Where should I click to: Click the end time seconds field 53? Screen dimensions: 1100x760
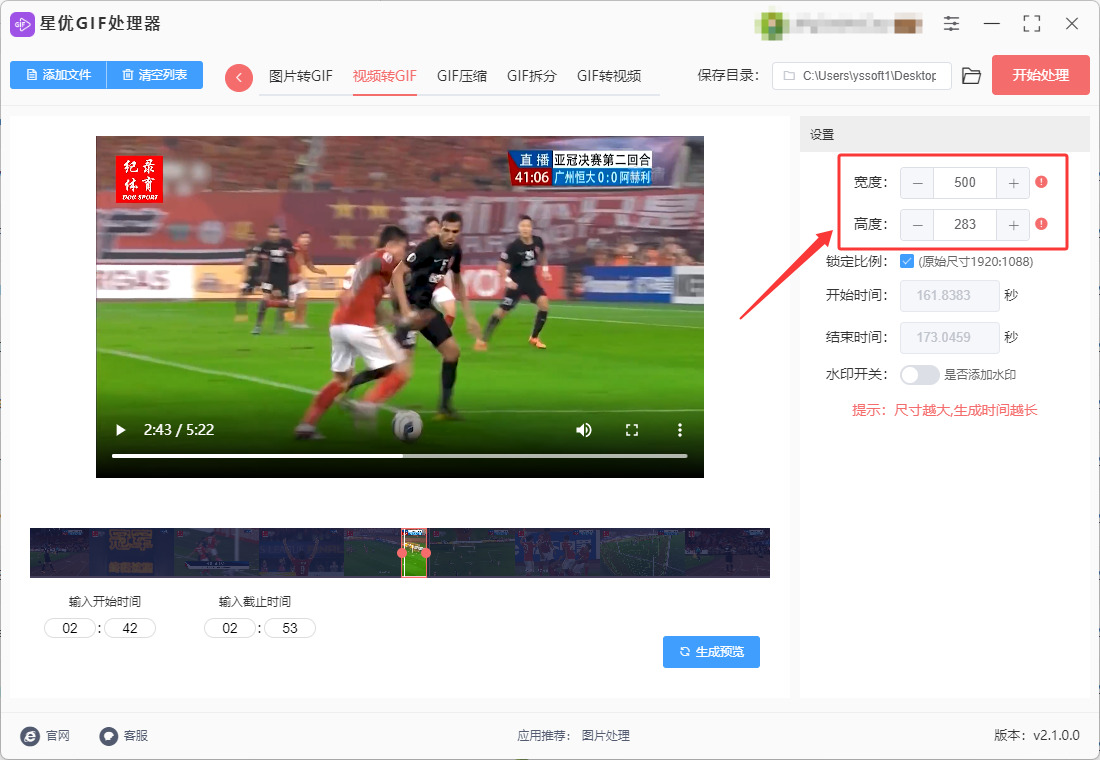(290, 628)
